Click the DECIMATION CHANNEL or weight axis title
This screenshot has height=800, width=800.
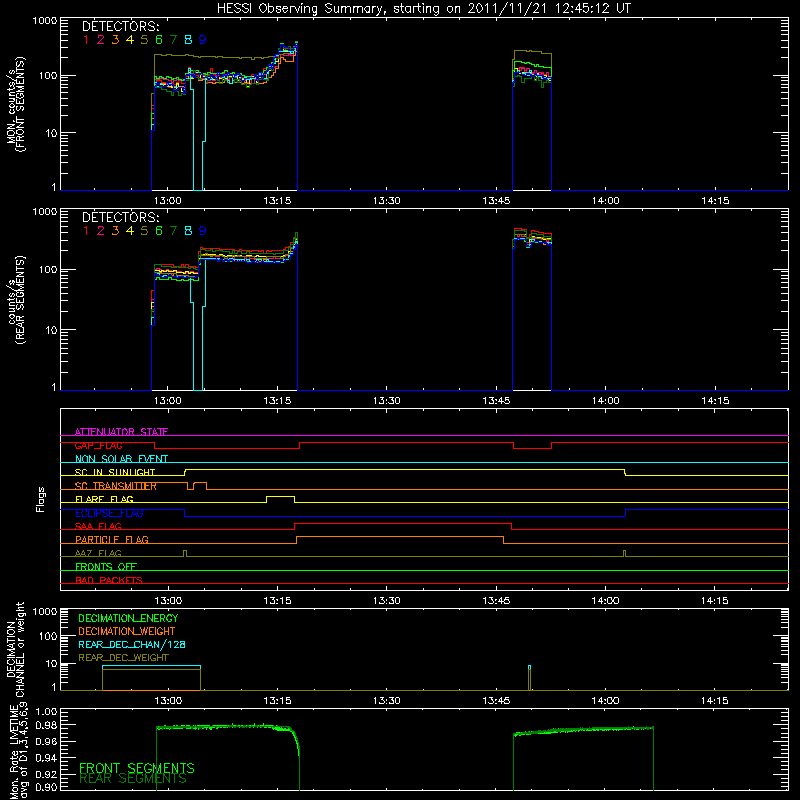coord(15,649)
